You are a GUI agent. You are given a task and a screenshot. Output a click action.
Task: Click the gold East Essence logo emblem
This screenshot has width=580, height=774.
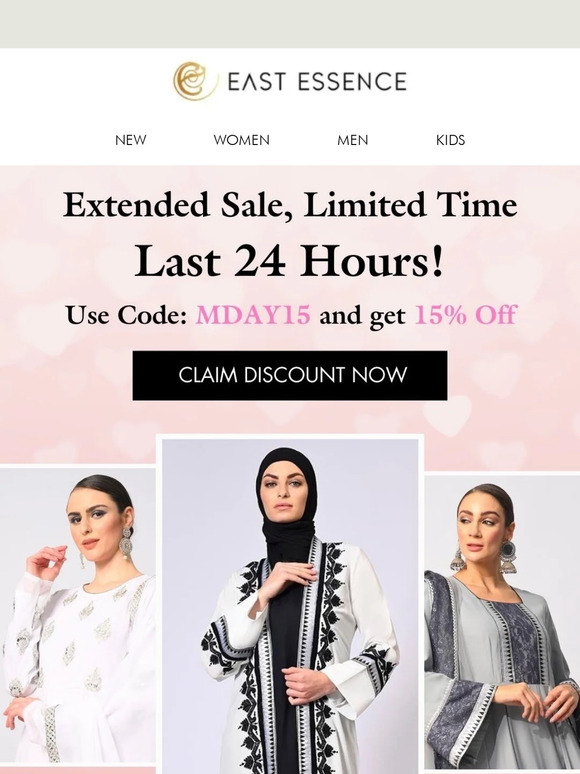click(x=195, y=81)
